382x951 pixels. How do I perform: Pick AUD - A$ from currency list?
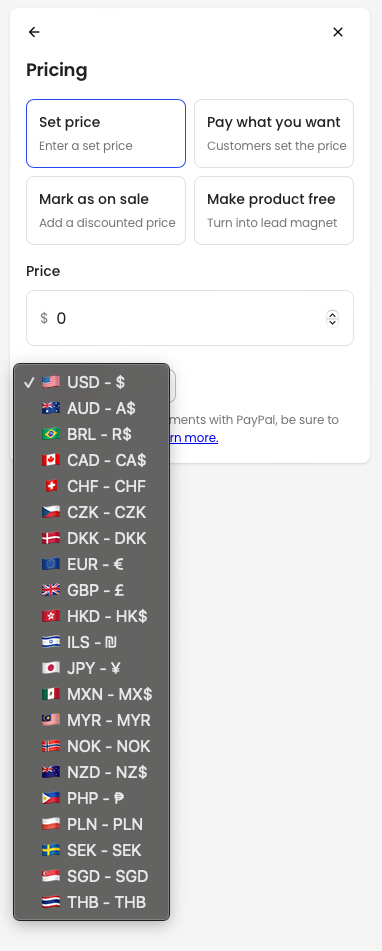pos(92,408)
